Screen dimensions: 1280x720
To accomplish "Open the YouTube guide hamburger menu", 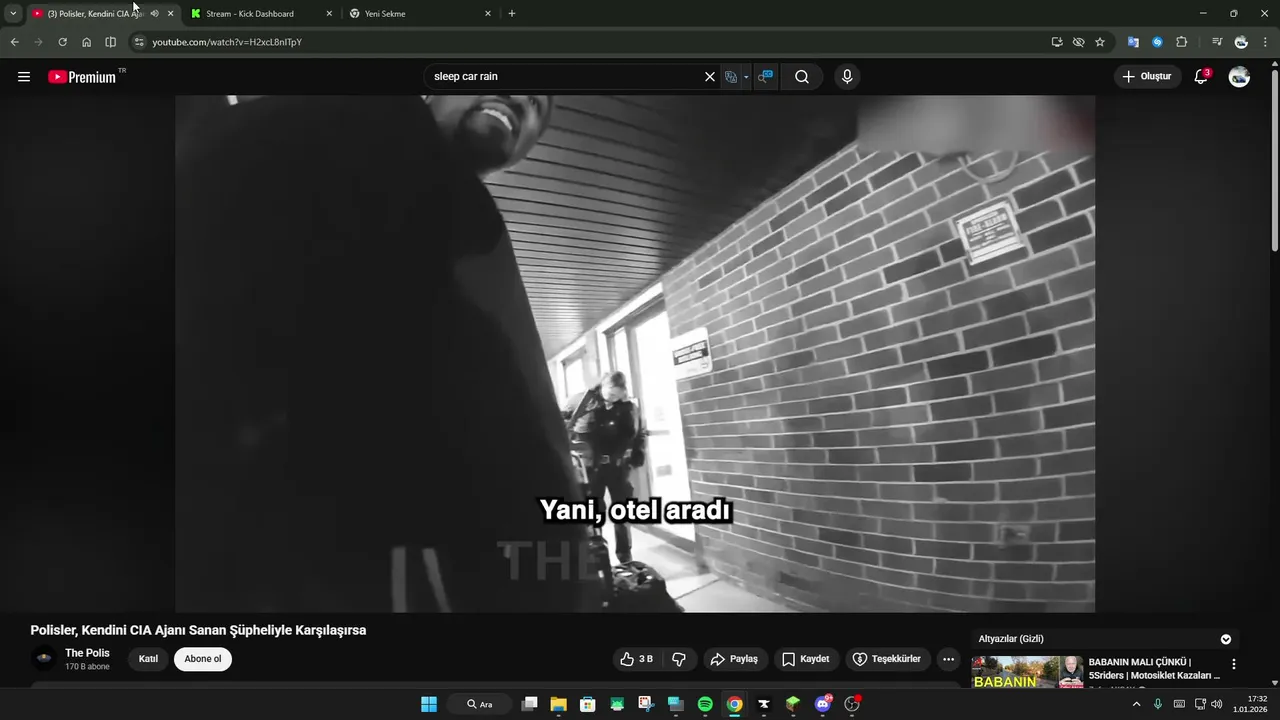I will pos(24,77).
